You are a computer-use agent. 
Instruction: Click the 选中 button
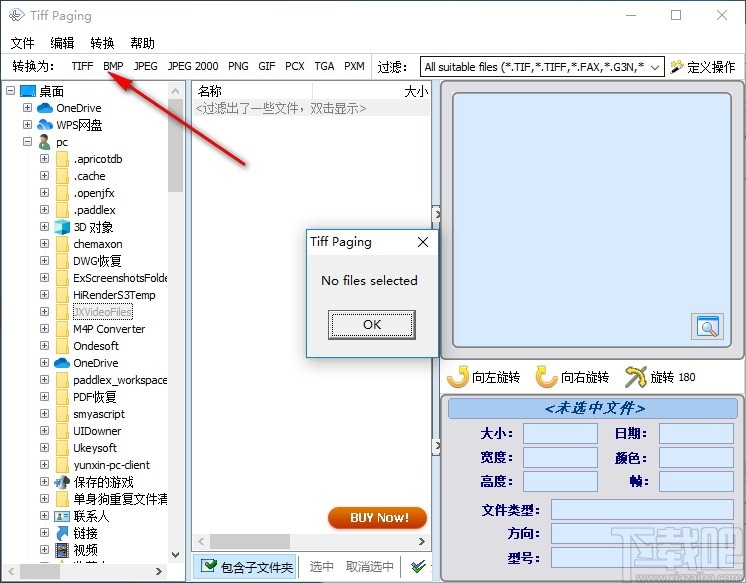click(322, 566)
